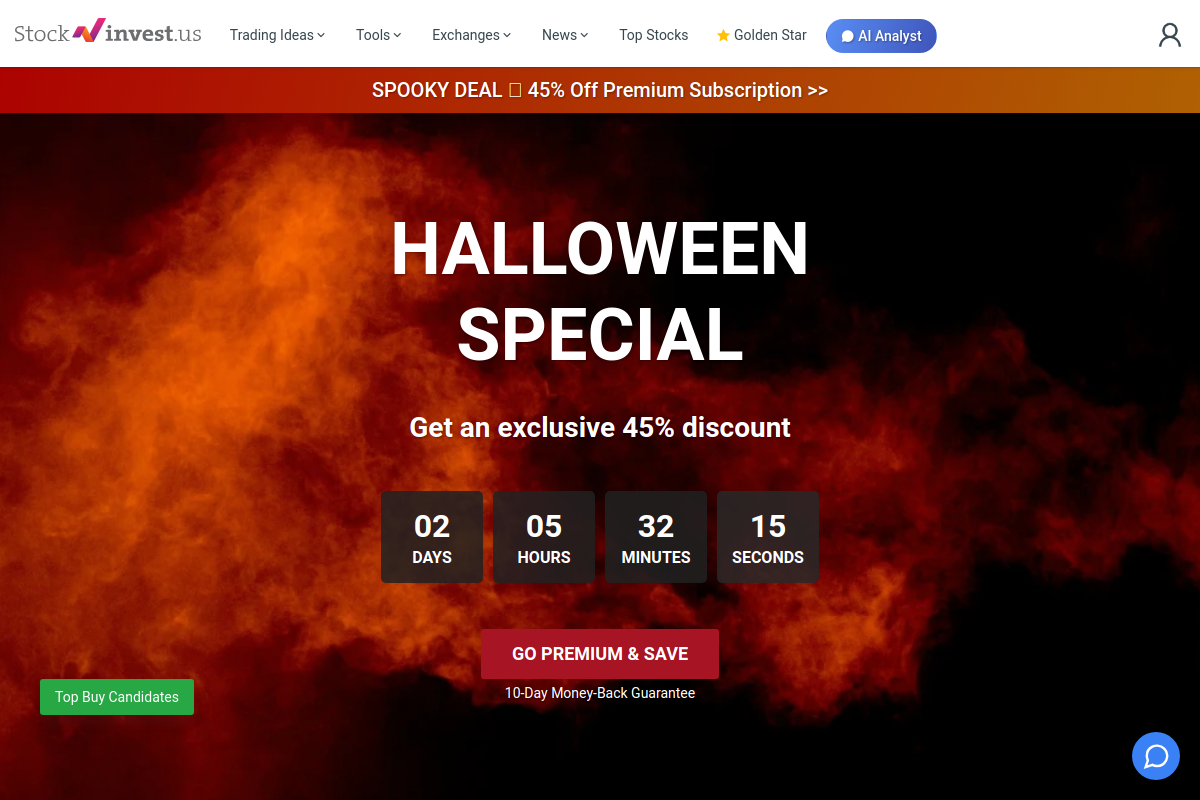Click the AI Analyst speech bubble icon
This screenshot has height=800, width=1200.
point(847,36)
